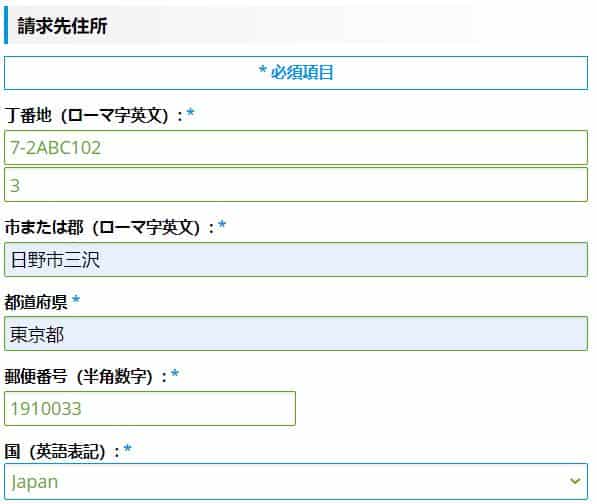Click the required asterisk beside 郵便番号 label
The height and width of the screenshot is (504, 597).
point(175,373)
